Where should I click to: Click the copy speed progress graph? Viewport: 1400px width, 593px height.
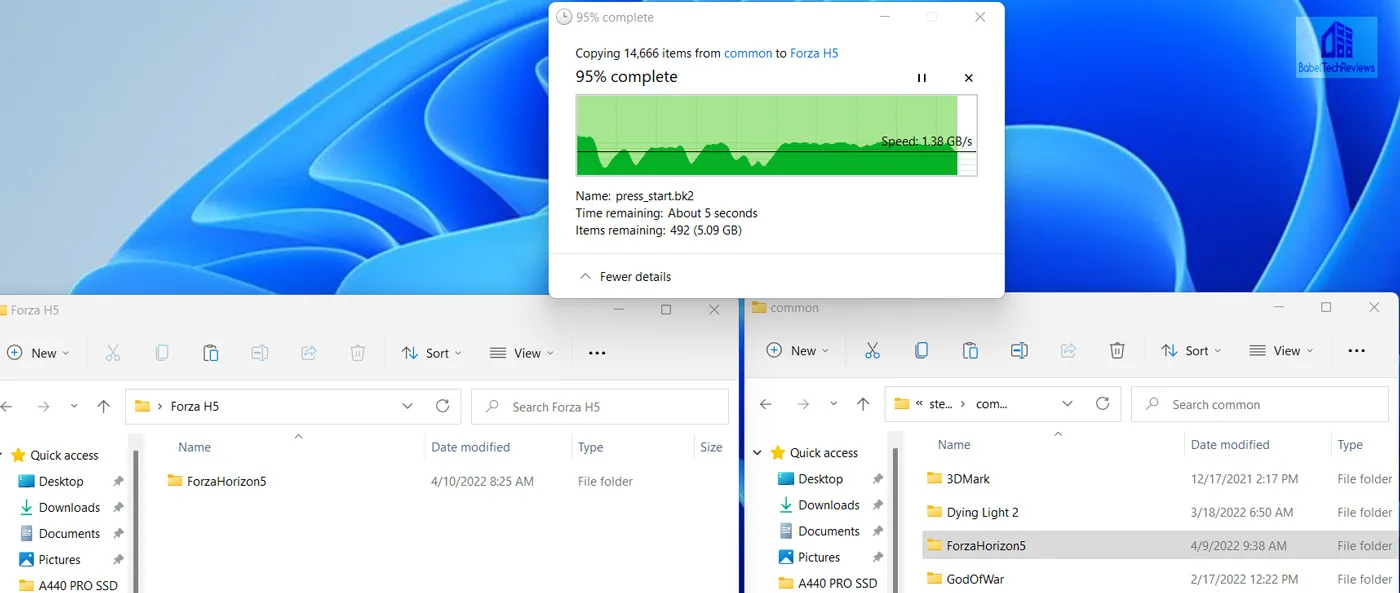pyautogui.click(x=776, y=136)
